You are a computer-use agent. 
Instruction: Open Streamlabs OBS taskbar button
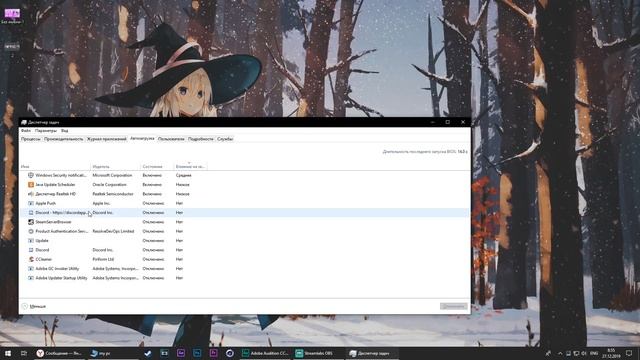coord(318,353)
